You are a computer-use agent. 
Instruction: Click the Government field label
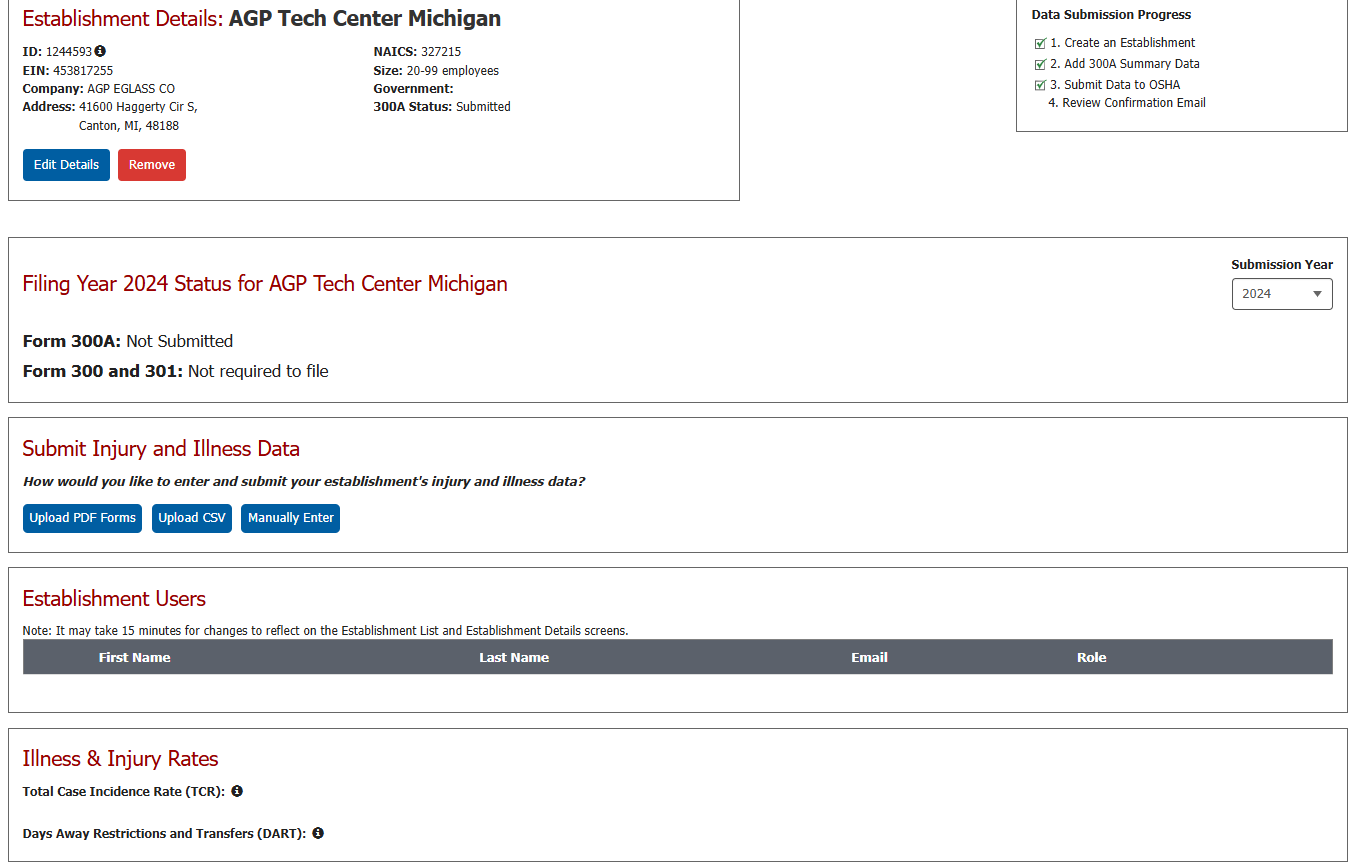(413, 89)
